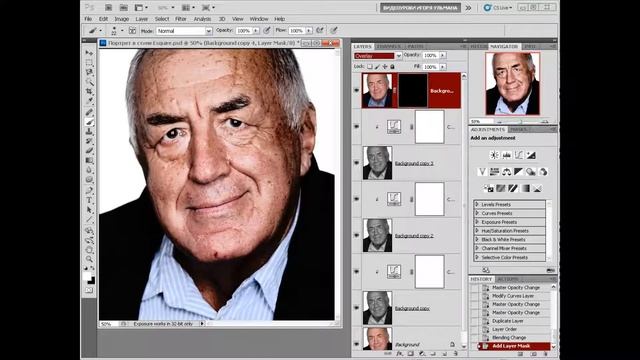
Task: Open the brush Opacity slider arrow
Action: [256, 31]
